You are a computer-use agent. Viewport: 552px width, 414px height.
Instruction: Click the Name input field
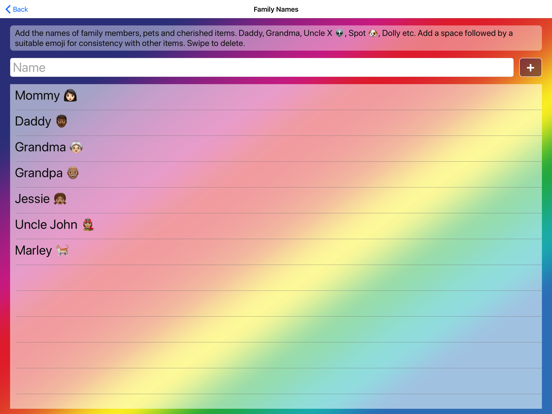262,67
